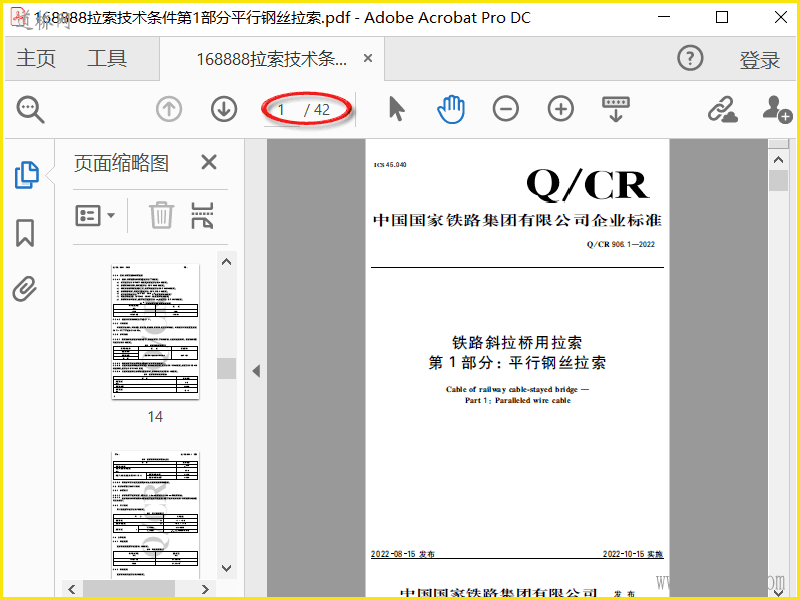800x600 pixels.
Task: Click the thumbnail page number label 14
Action: click(155, 417)
